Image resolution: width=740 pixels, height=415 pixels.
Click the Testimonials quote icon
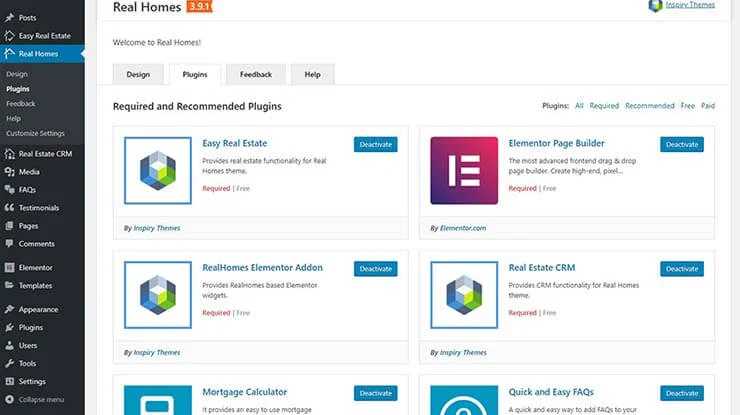(x=9, y=208)
